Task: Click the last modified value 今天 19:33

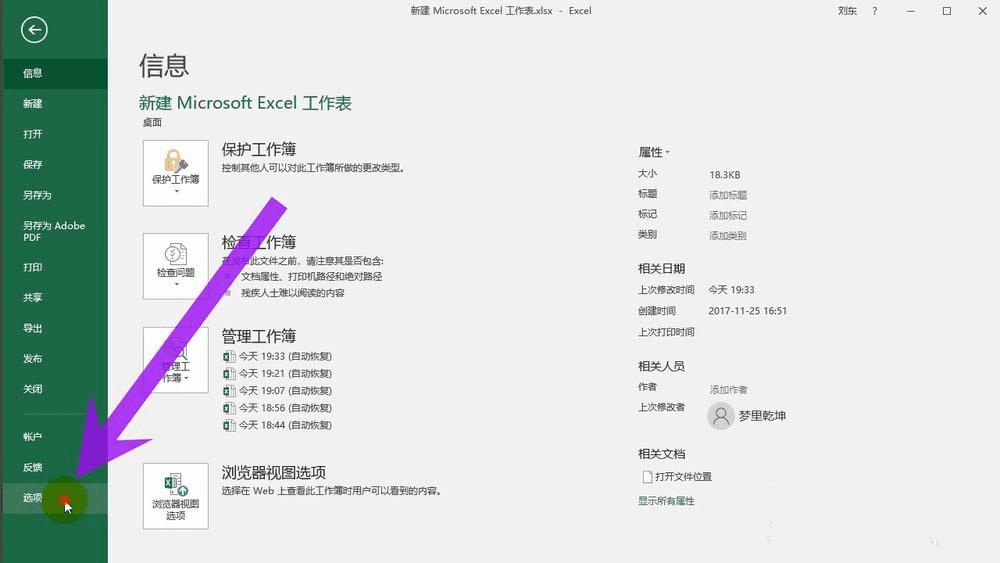Action: tap(732, 290)
